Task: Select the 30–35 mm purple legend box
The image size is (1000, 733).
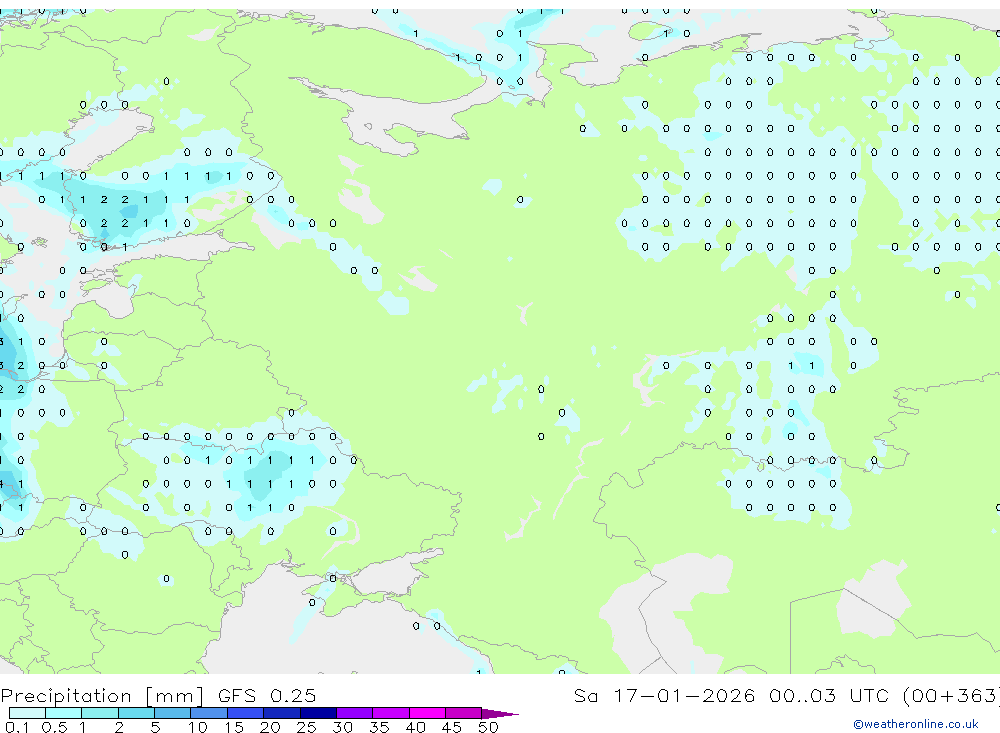Action: coord(355,713)
